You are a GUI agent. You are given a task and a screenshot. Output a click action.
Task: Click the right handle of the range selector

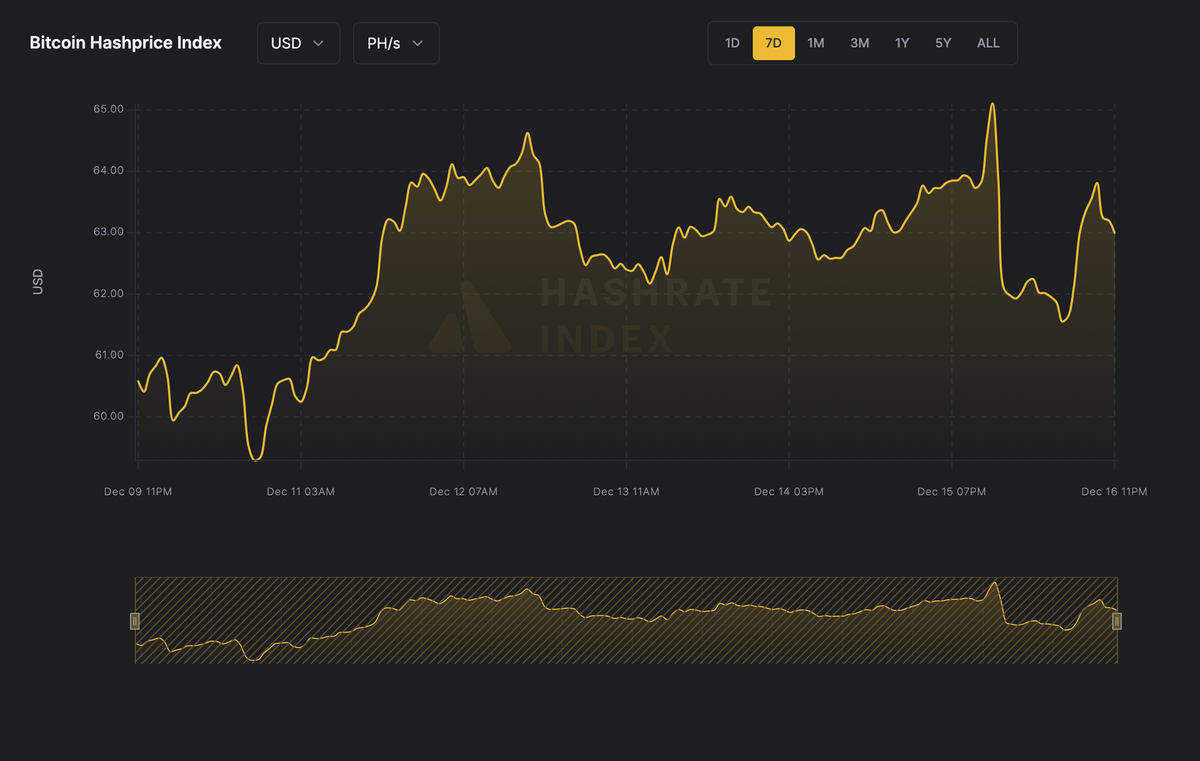click(1117, 620)
